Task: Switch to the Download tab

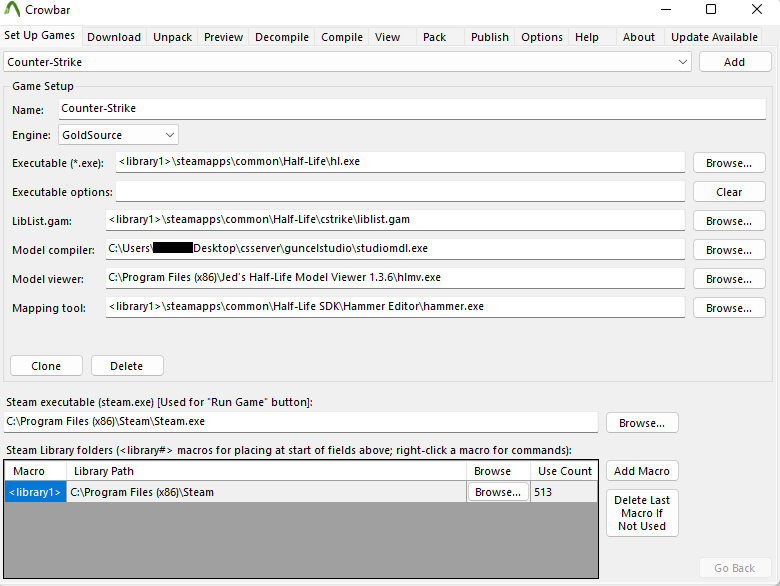Action: tap(114, 37)
